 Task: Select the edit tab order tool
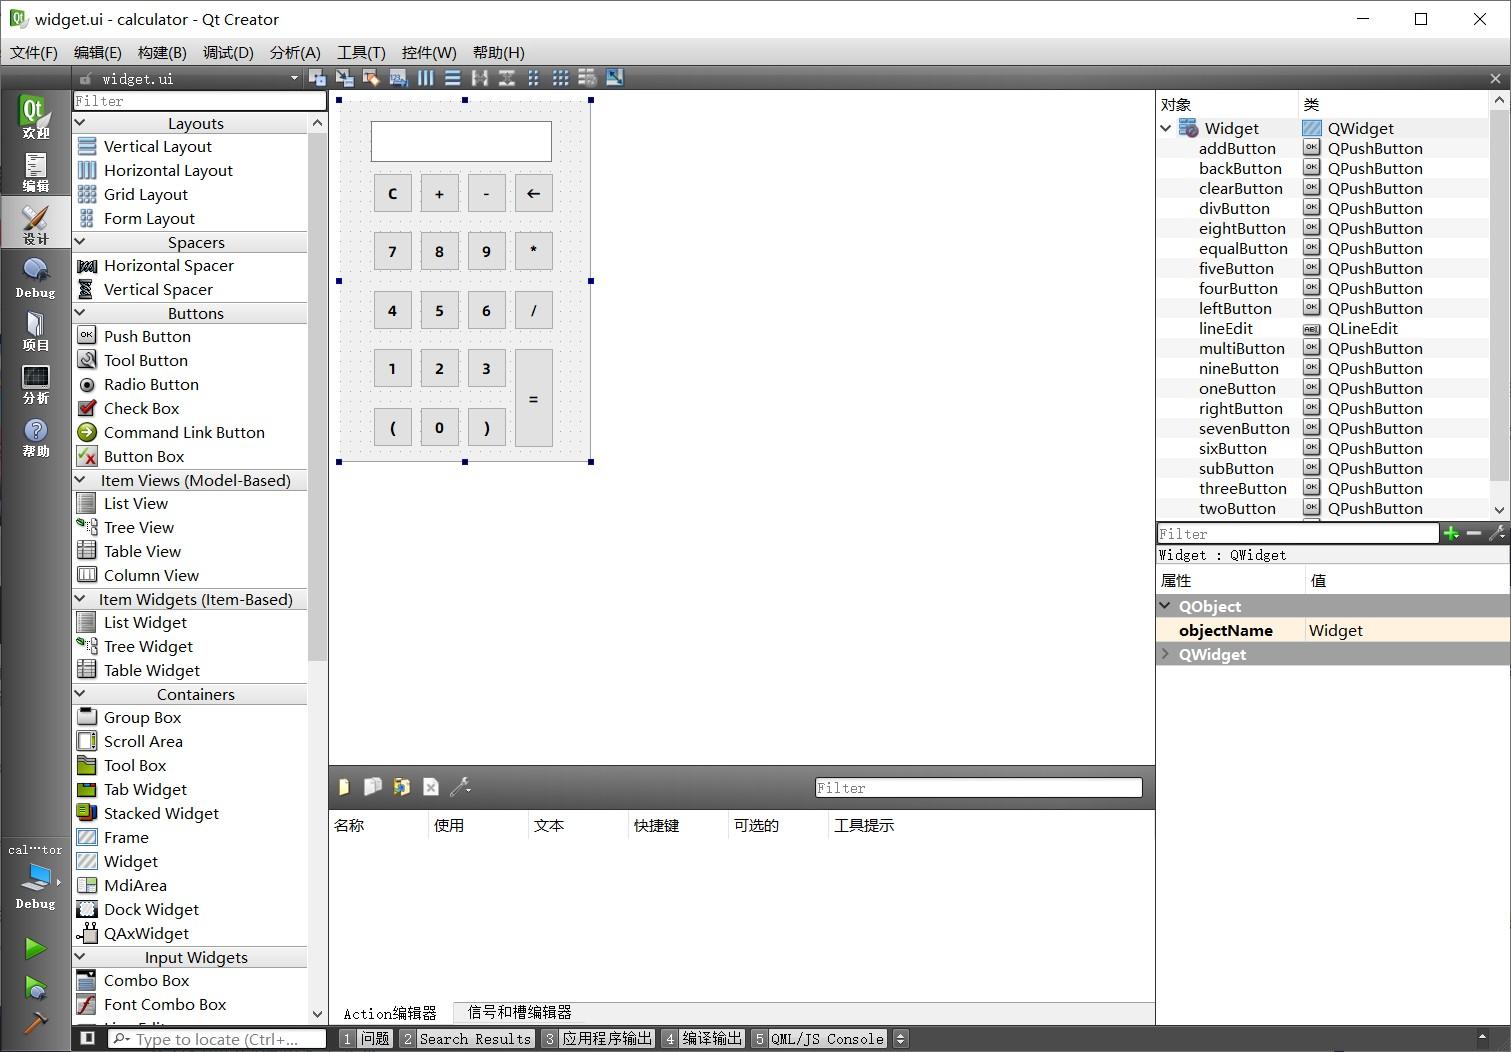[398, 77]
